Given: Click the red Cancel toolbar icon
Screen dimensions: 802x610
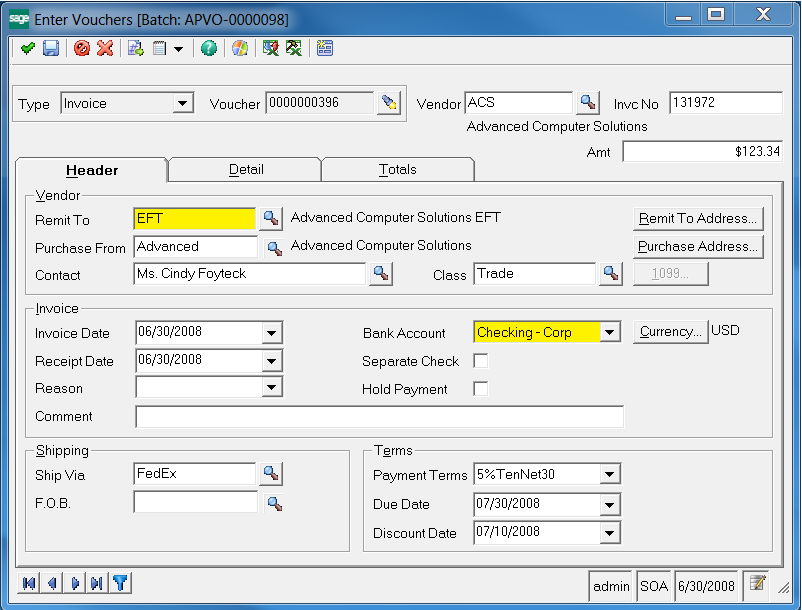Looking at the screenshot, I should click(82, 48).
